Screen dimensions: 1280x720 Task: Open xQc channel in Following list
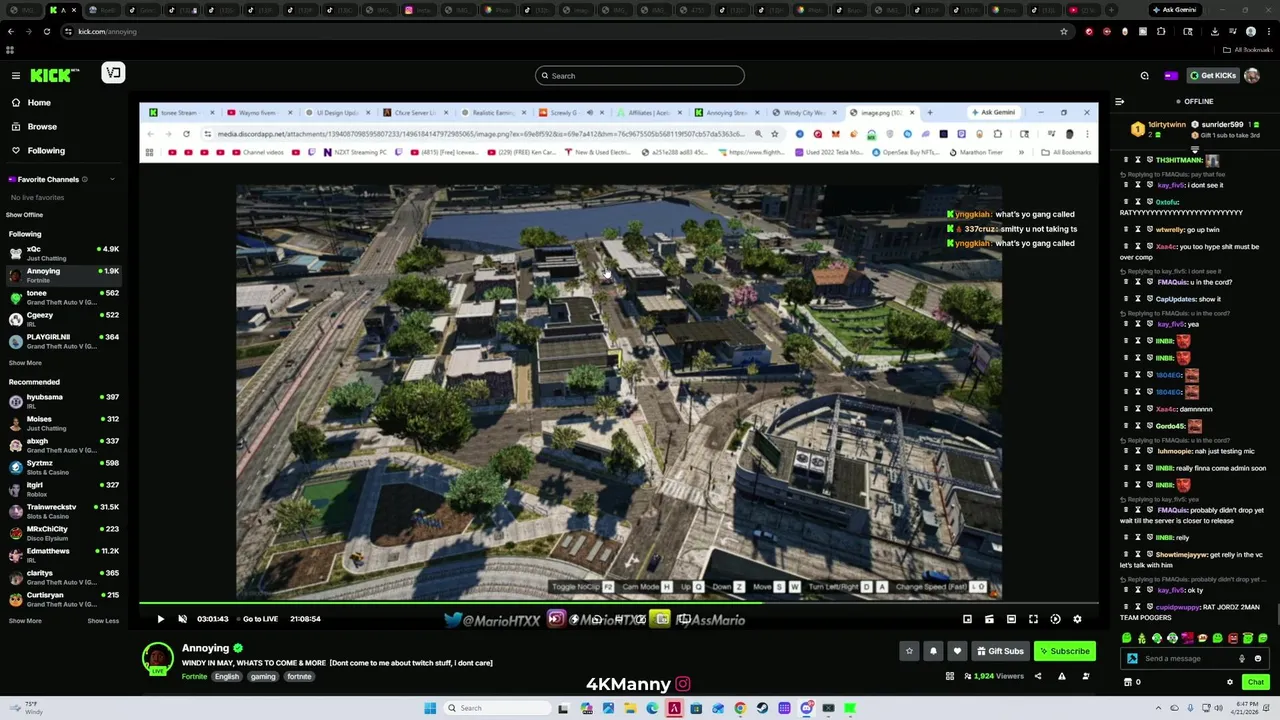click(x=64, y=253)
